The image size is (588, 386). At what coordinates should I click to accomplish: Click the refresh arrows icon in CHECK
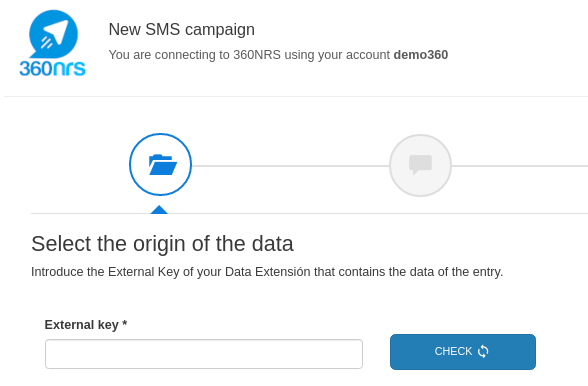[483, 351]
